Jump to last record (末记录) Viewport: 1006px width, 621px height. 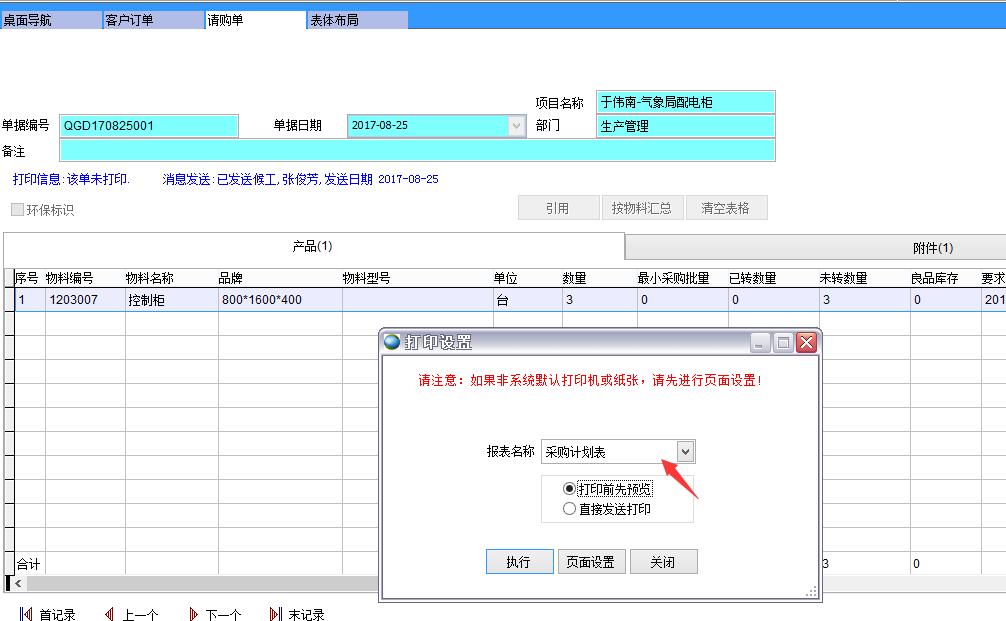pos(297,614)
